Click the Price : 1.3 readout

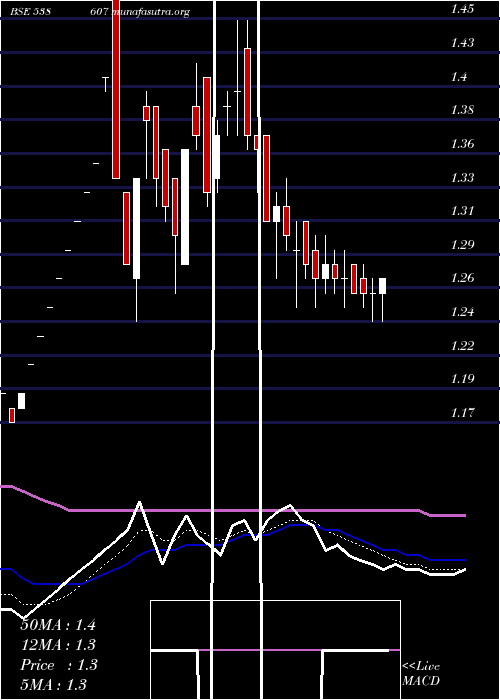(58, 665)
